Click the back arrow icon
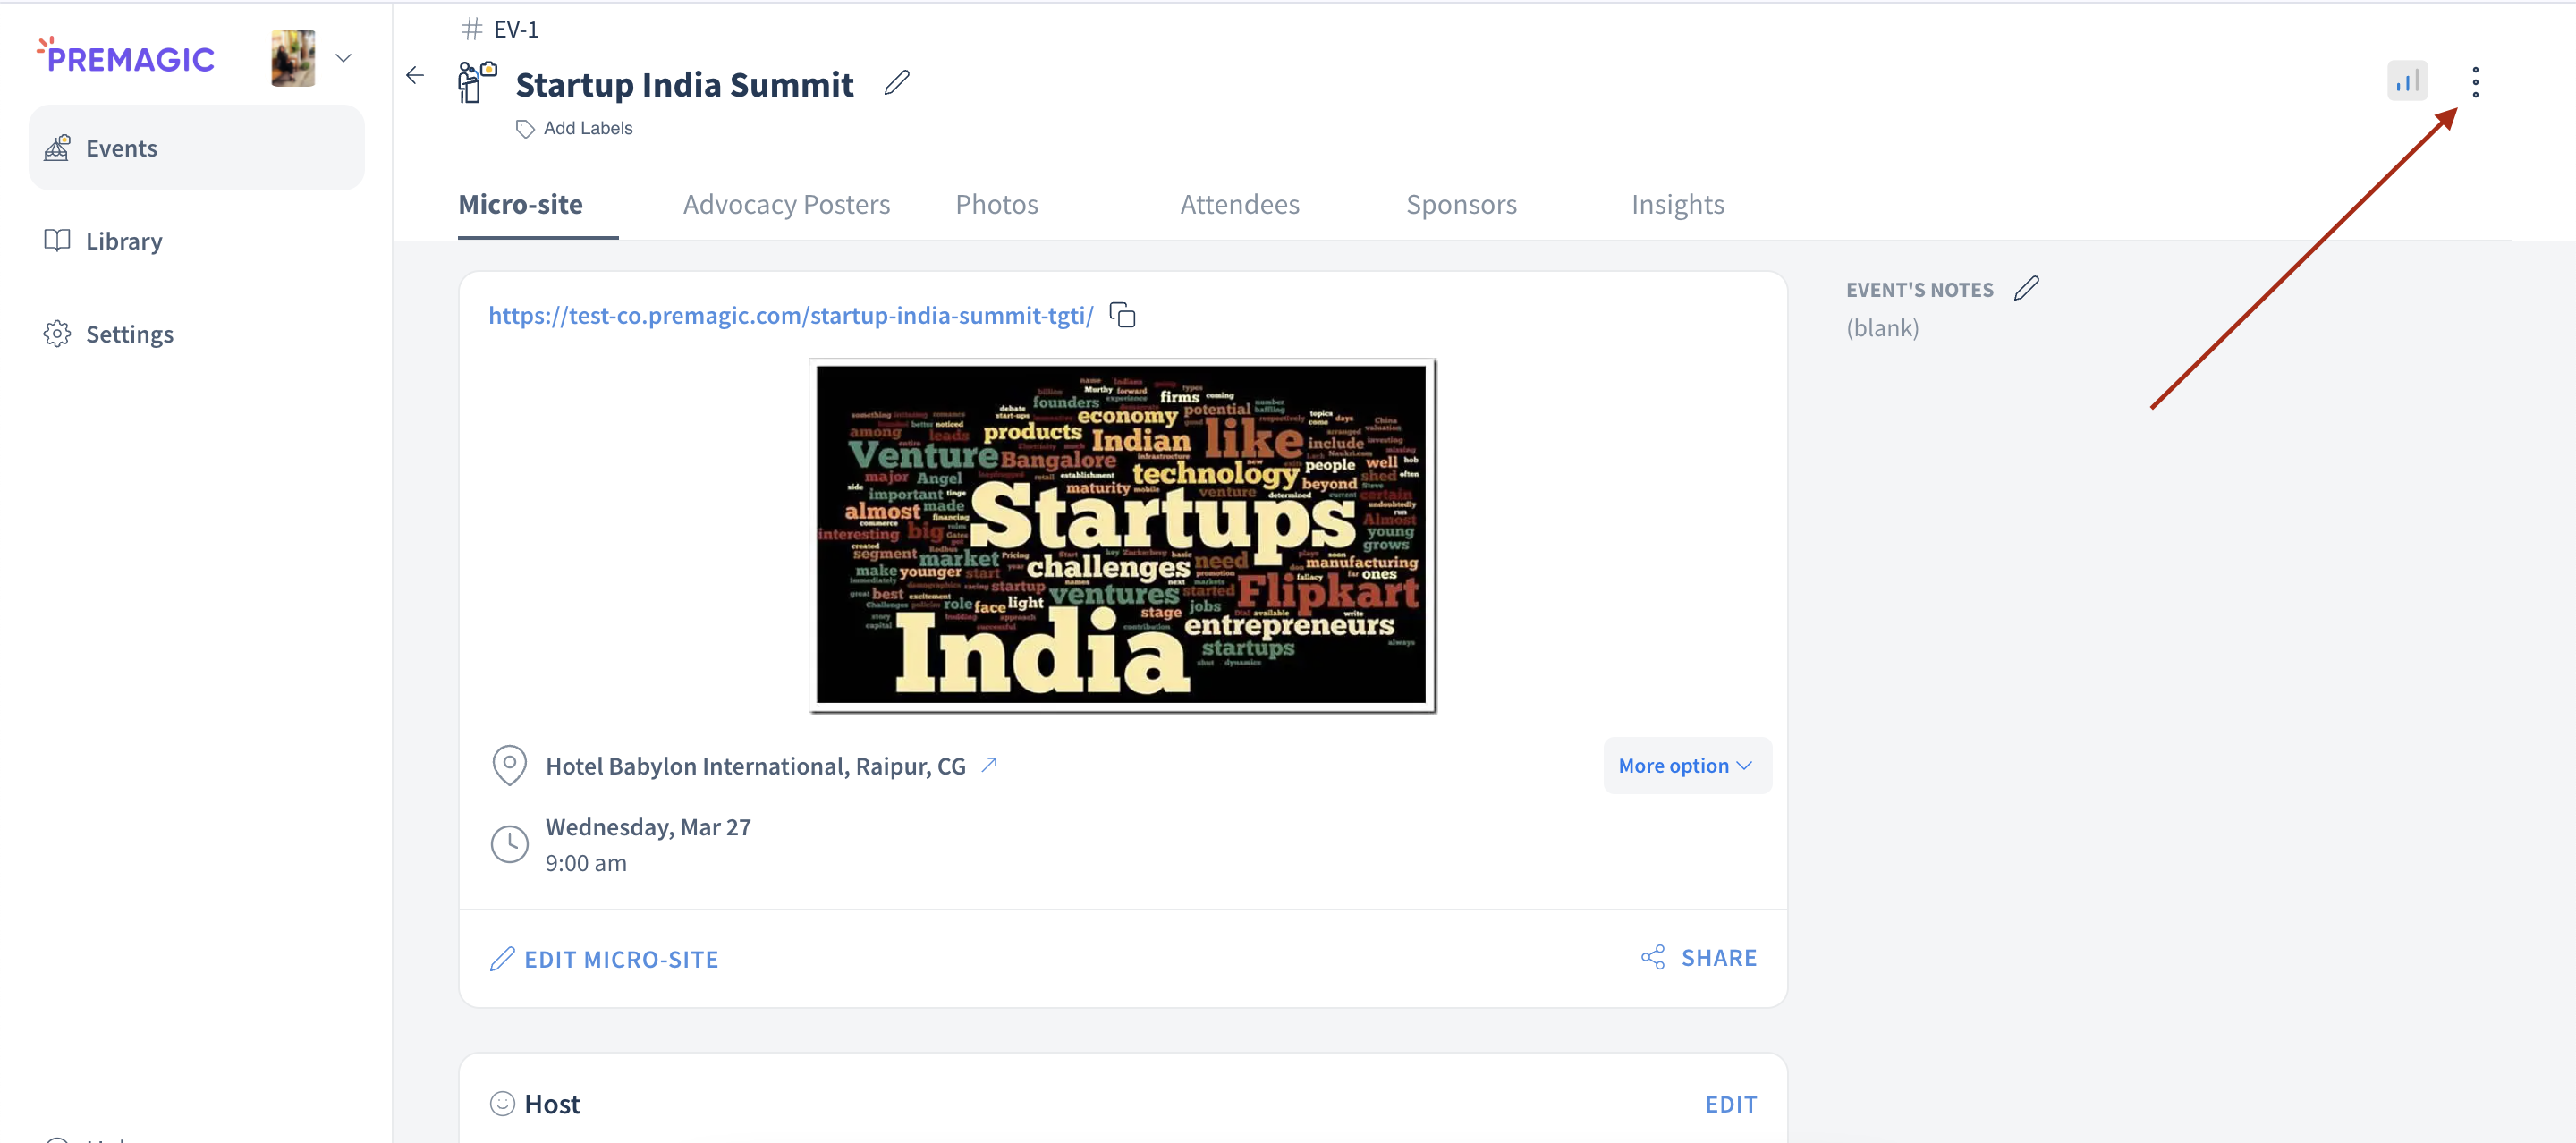Image resolution: width=2576 pixels, height=1143 pixels. (415, 76)
